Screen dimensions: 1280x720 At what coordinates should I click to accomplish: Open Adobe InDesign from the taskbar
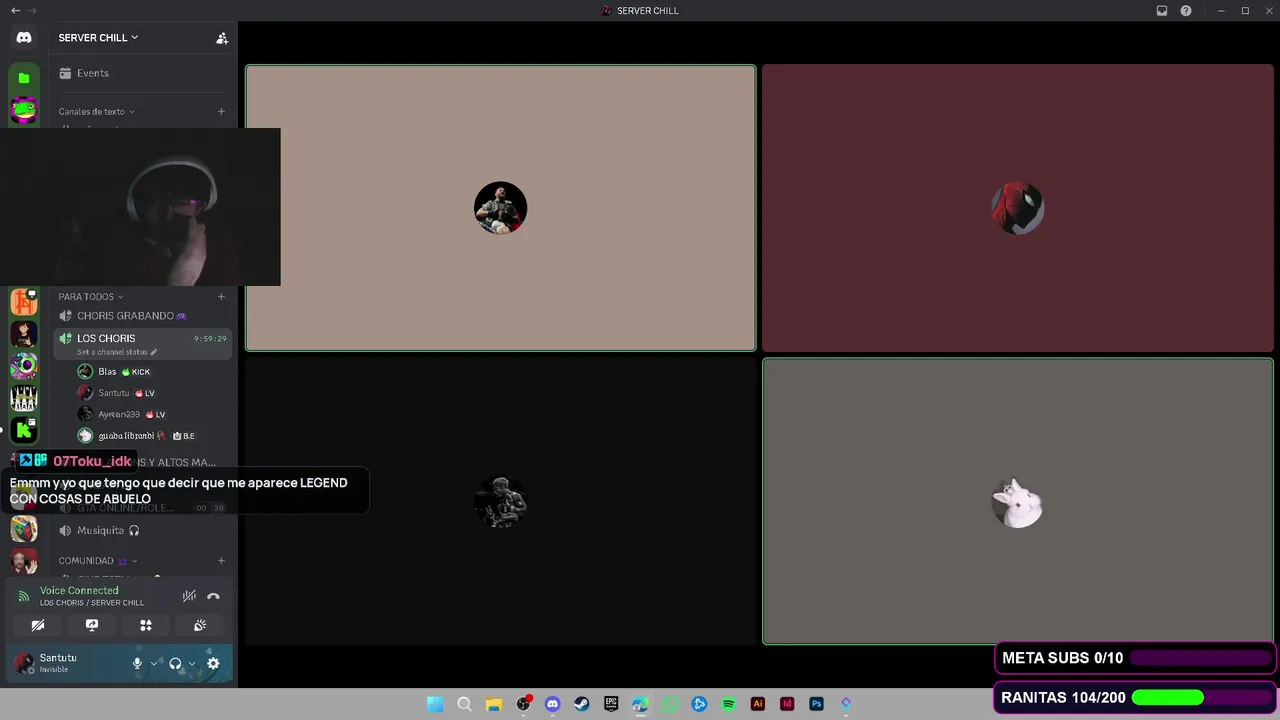pos(787,704)
